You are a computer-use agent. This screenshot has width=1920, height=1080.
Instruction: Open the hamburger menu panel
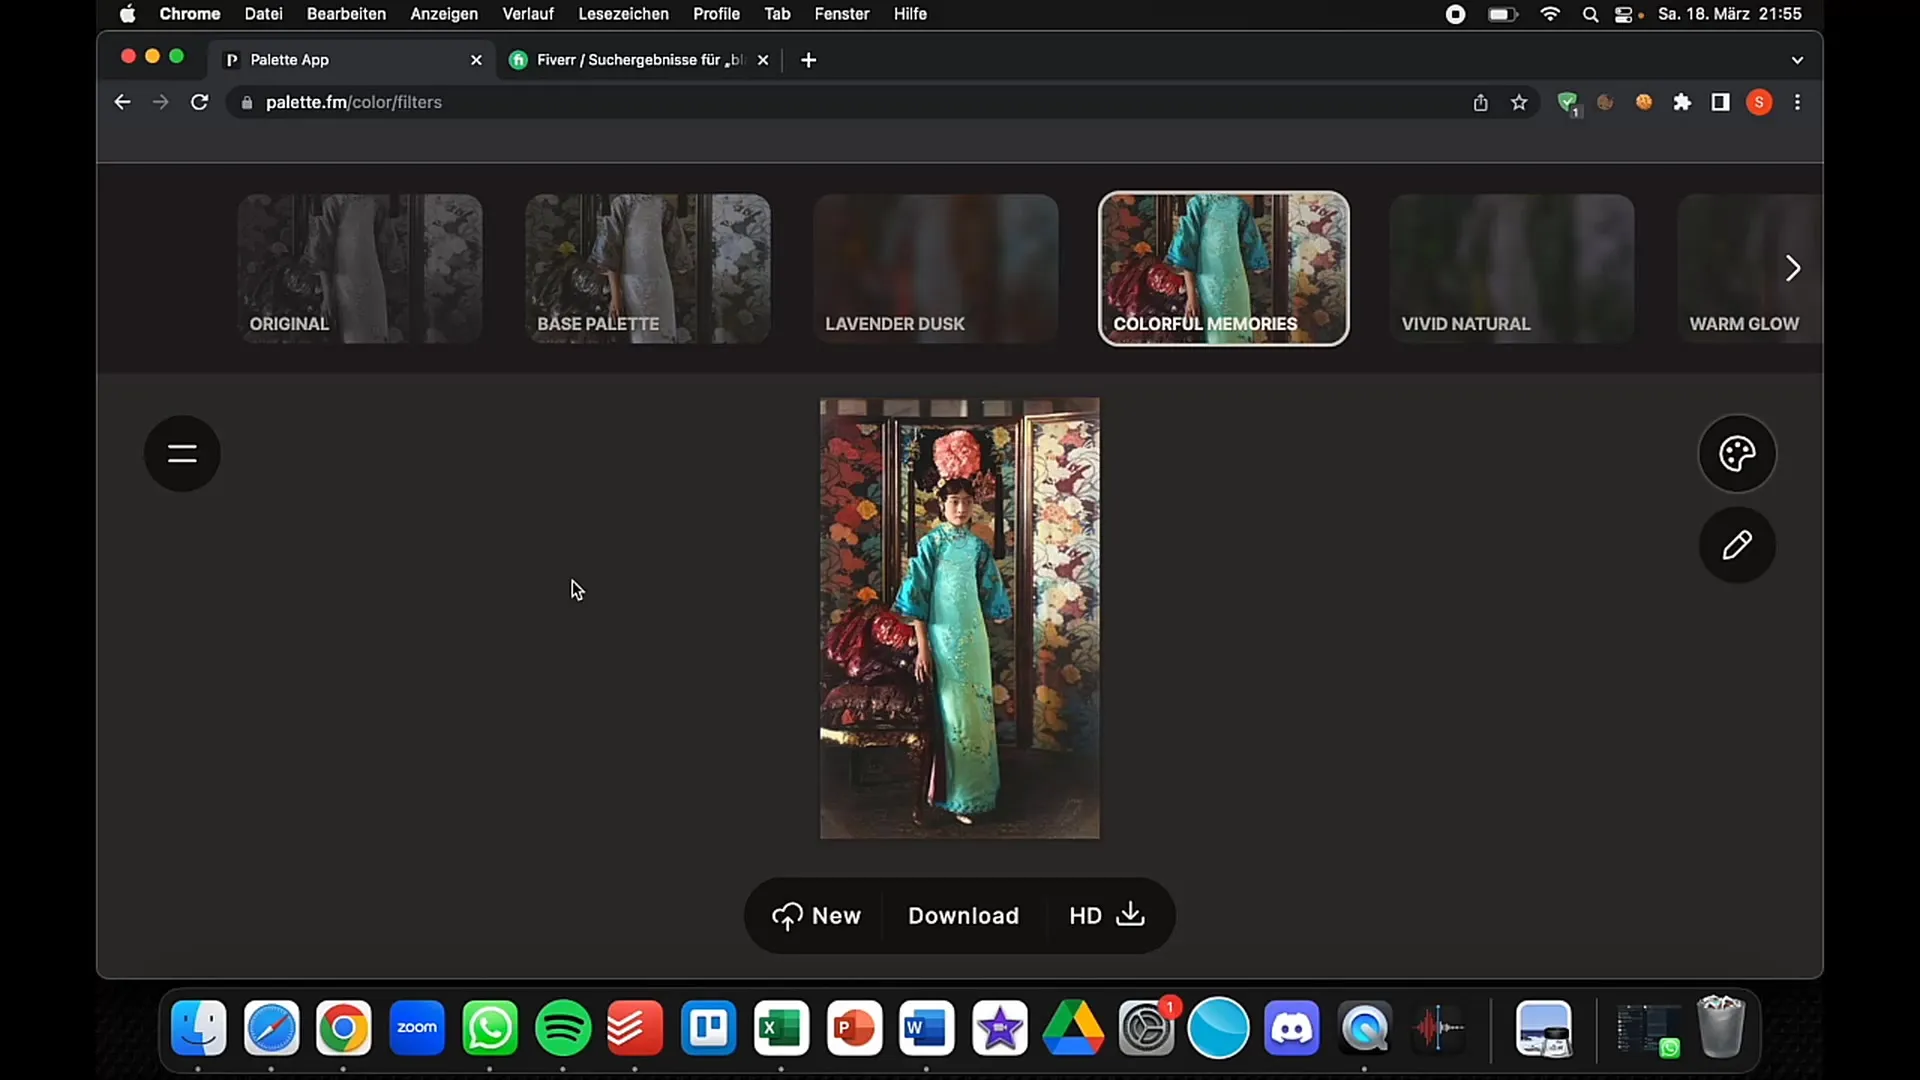182,452
